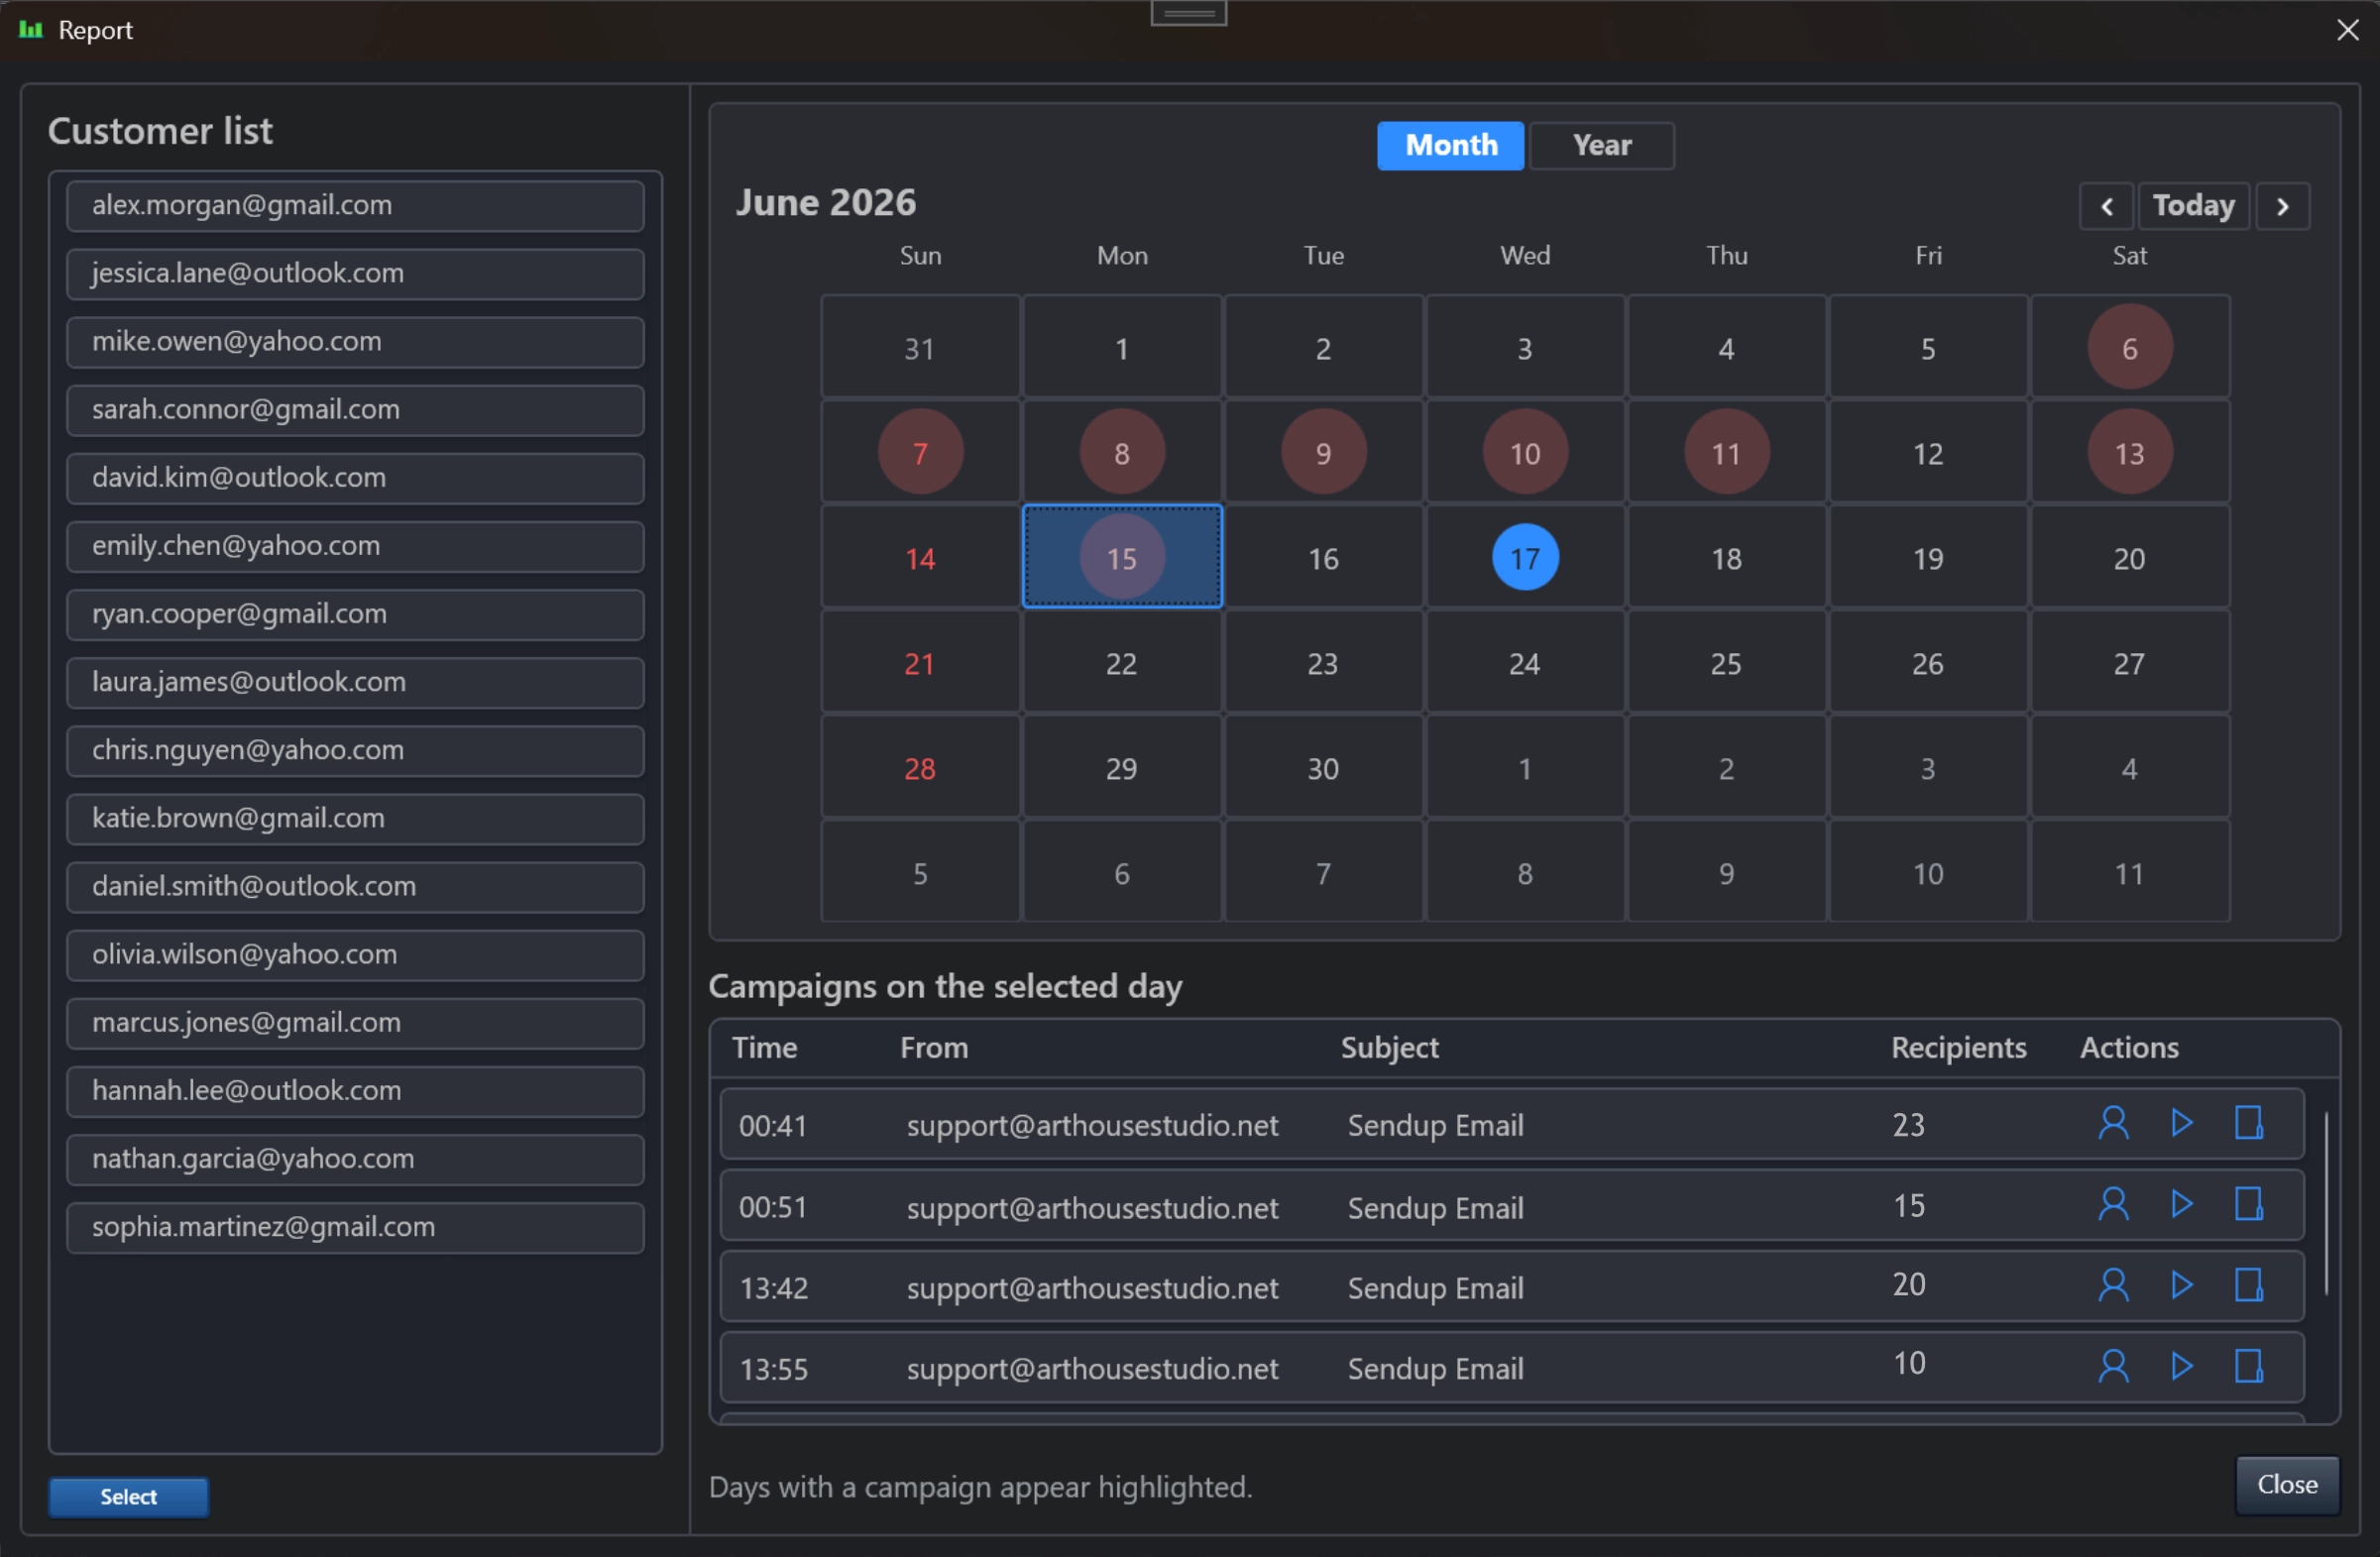Select highlighted June 13 on calendar
The width and height of the screenshot is (2380, 1557).
point(2129,452)
